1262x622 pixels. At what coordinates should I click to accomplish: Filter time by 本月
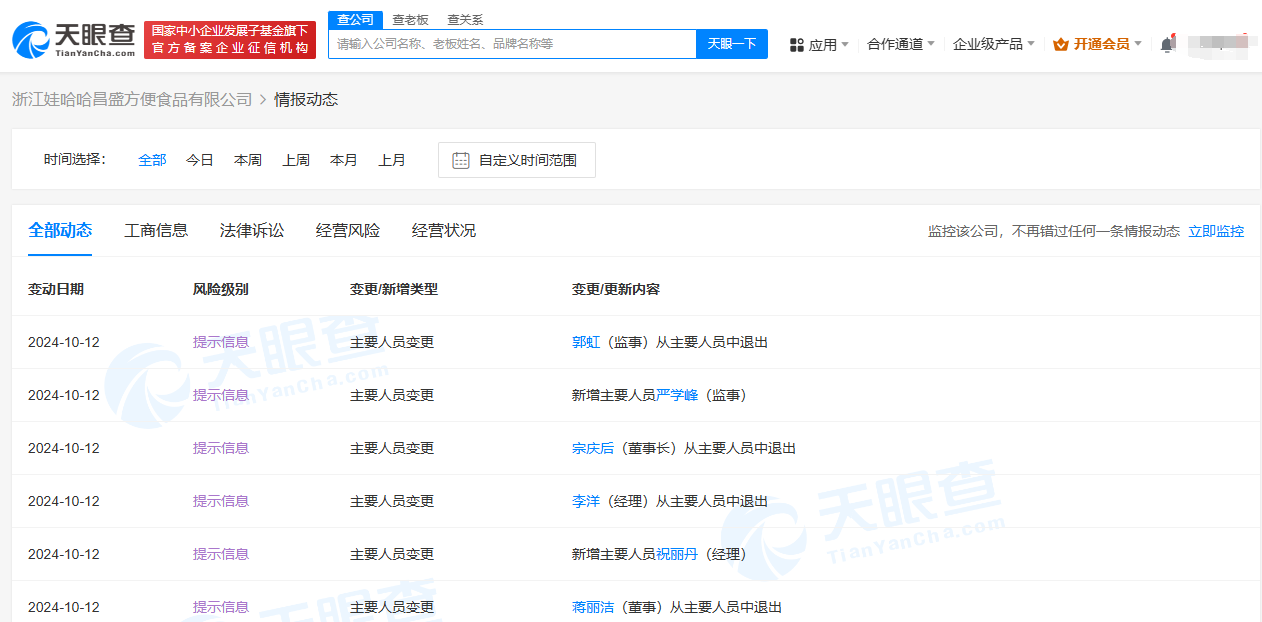[344, 160]
